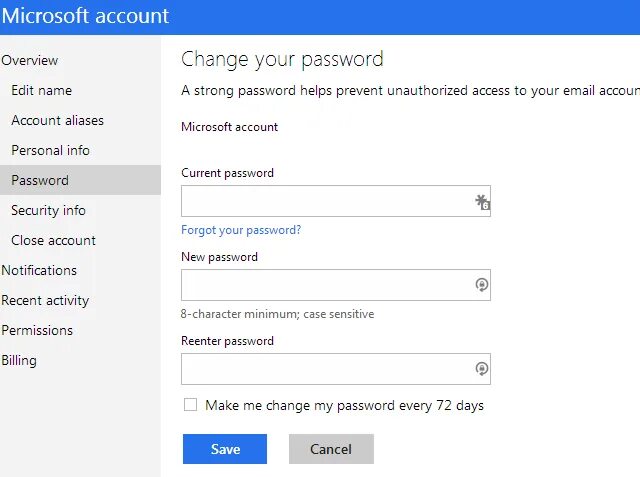640x477 pixels.
Task: Select the Reenter password input box
Action: coord(325,369)
